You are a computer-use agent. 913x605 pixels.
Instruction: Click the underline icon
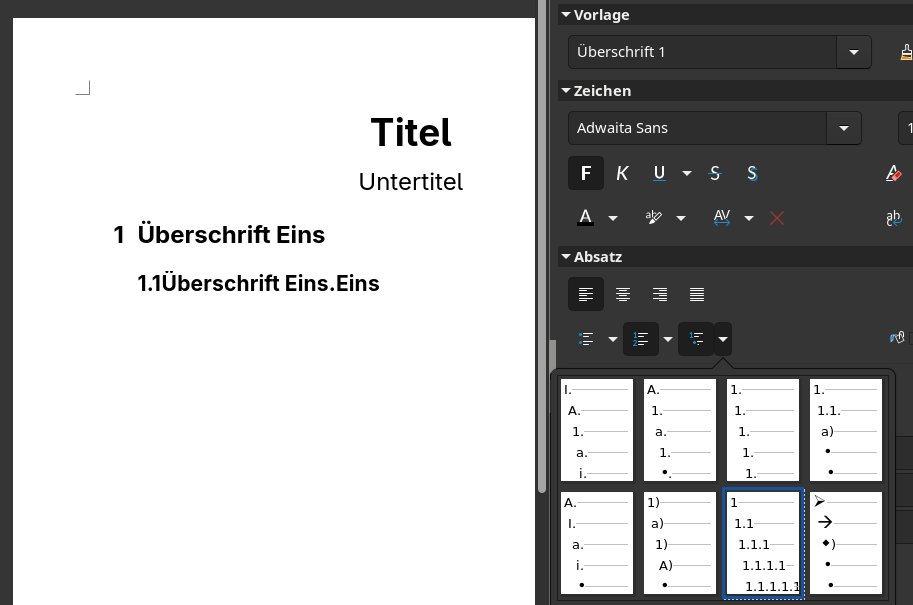(659, 173)
